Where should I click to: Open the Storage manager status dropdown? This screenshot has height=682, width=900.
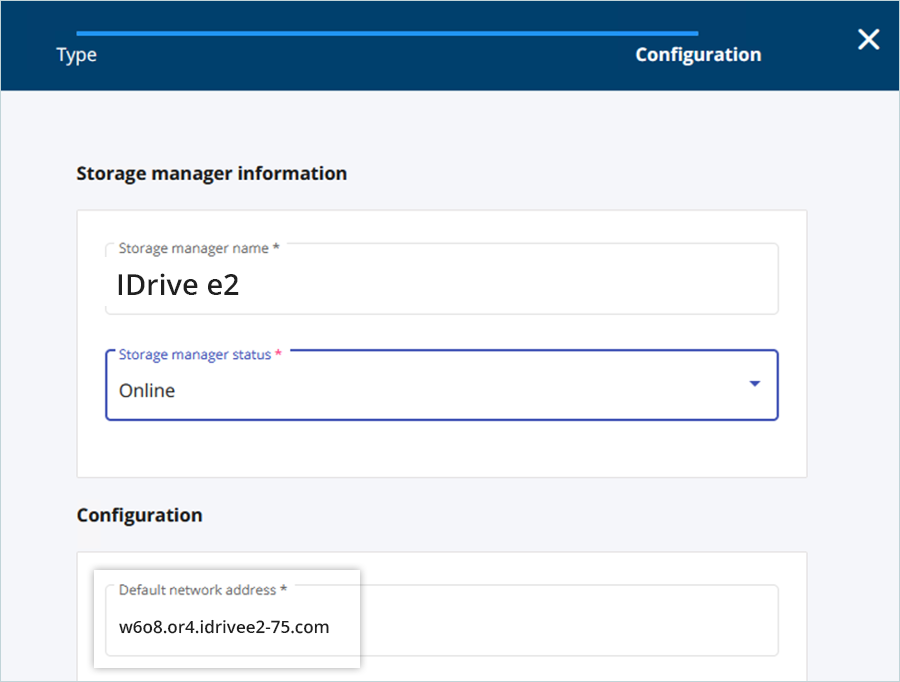click(x=441, y=386)
